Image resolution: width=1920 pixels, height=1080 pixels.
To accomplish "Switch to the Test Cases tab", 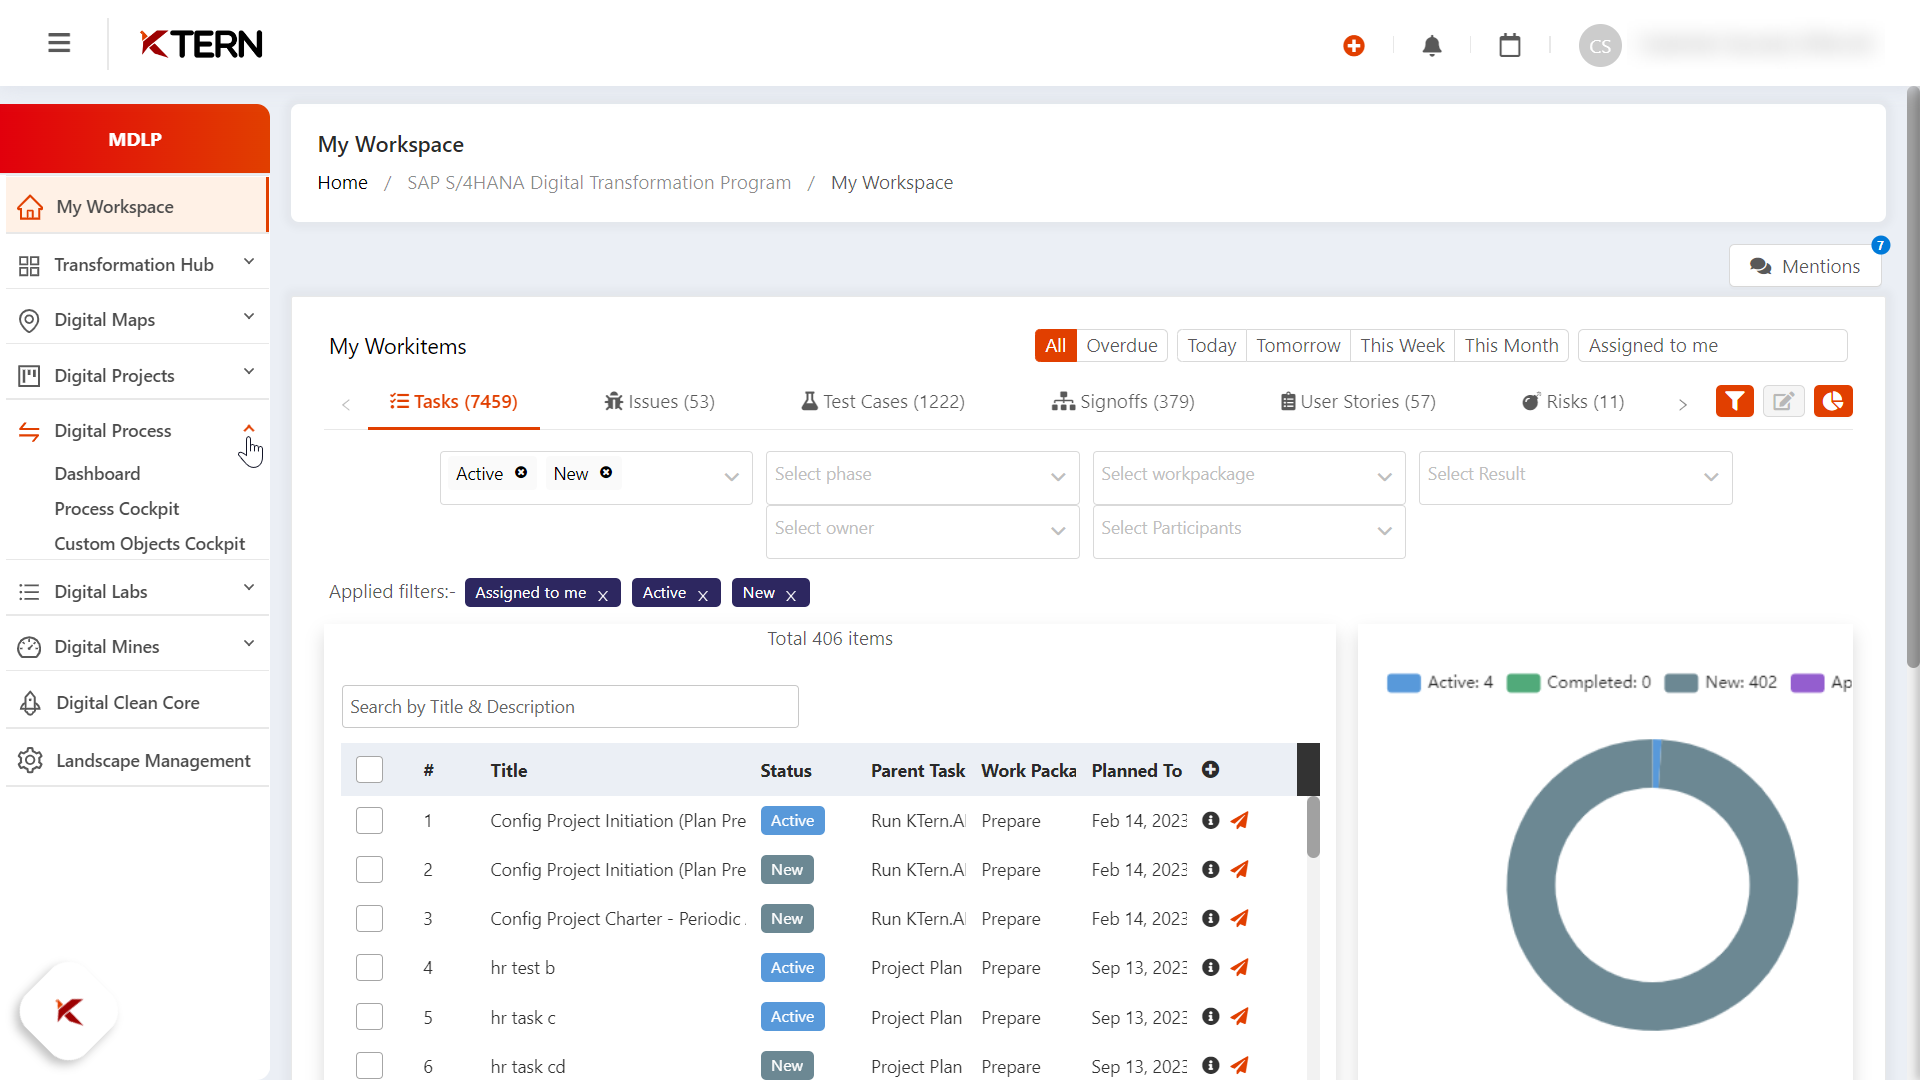I will (x=883, y=401).
